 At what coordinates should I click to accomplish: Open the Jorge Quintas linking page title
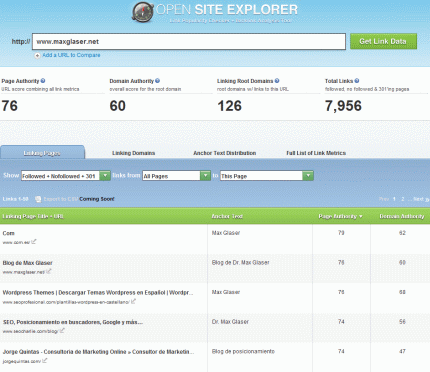click(98, 352)
